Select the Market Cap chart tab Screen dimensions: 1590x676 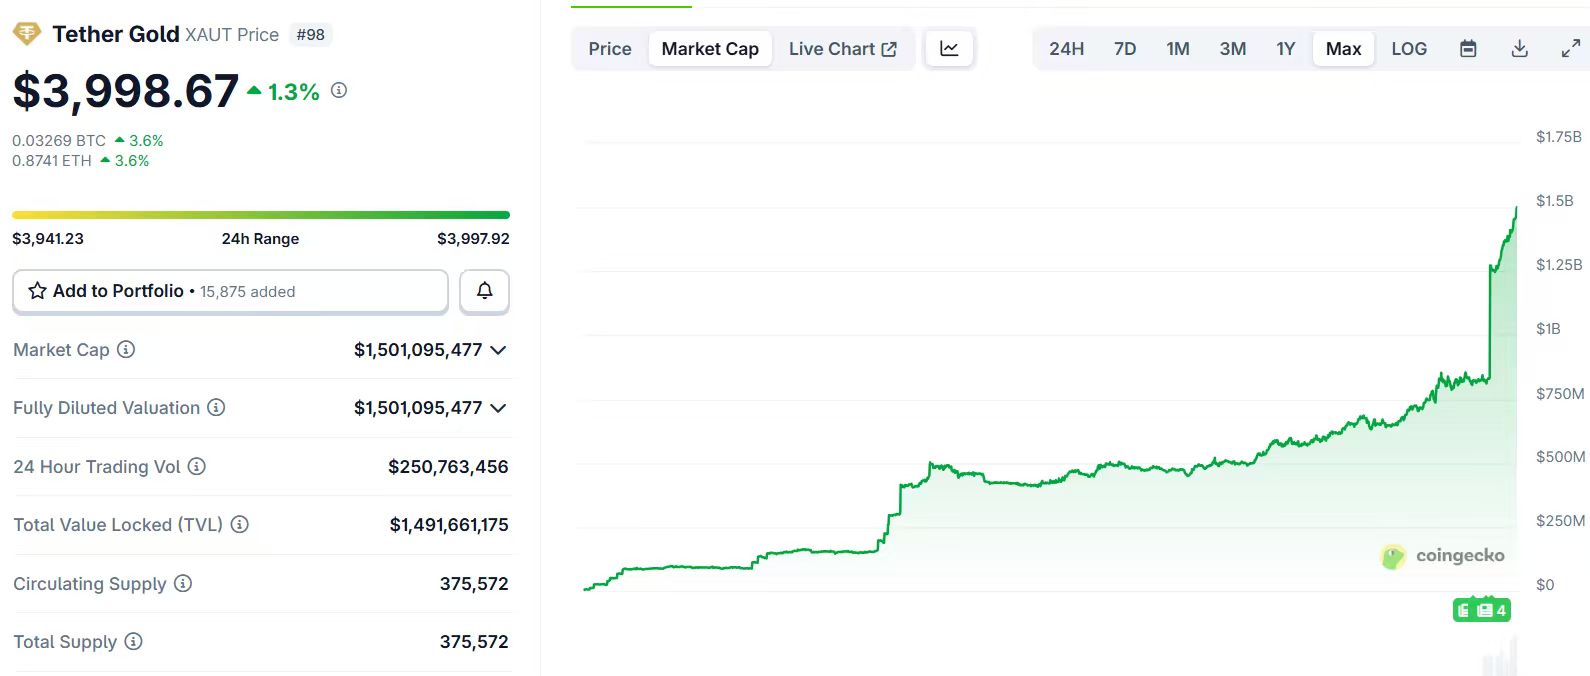(710, 49)
